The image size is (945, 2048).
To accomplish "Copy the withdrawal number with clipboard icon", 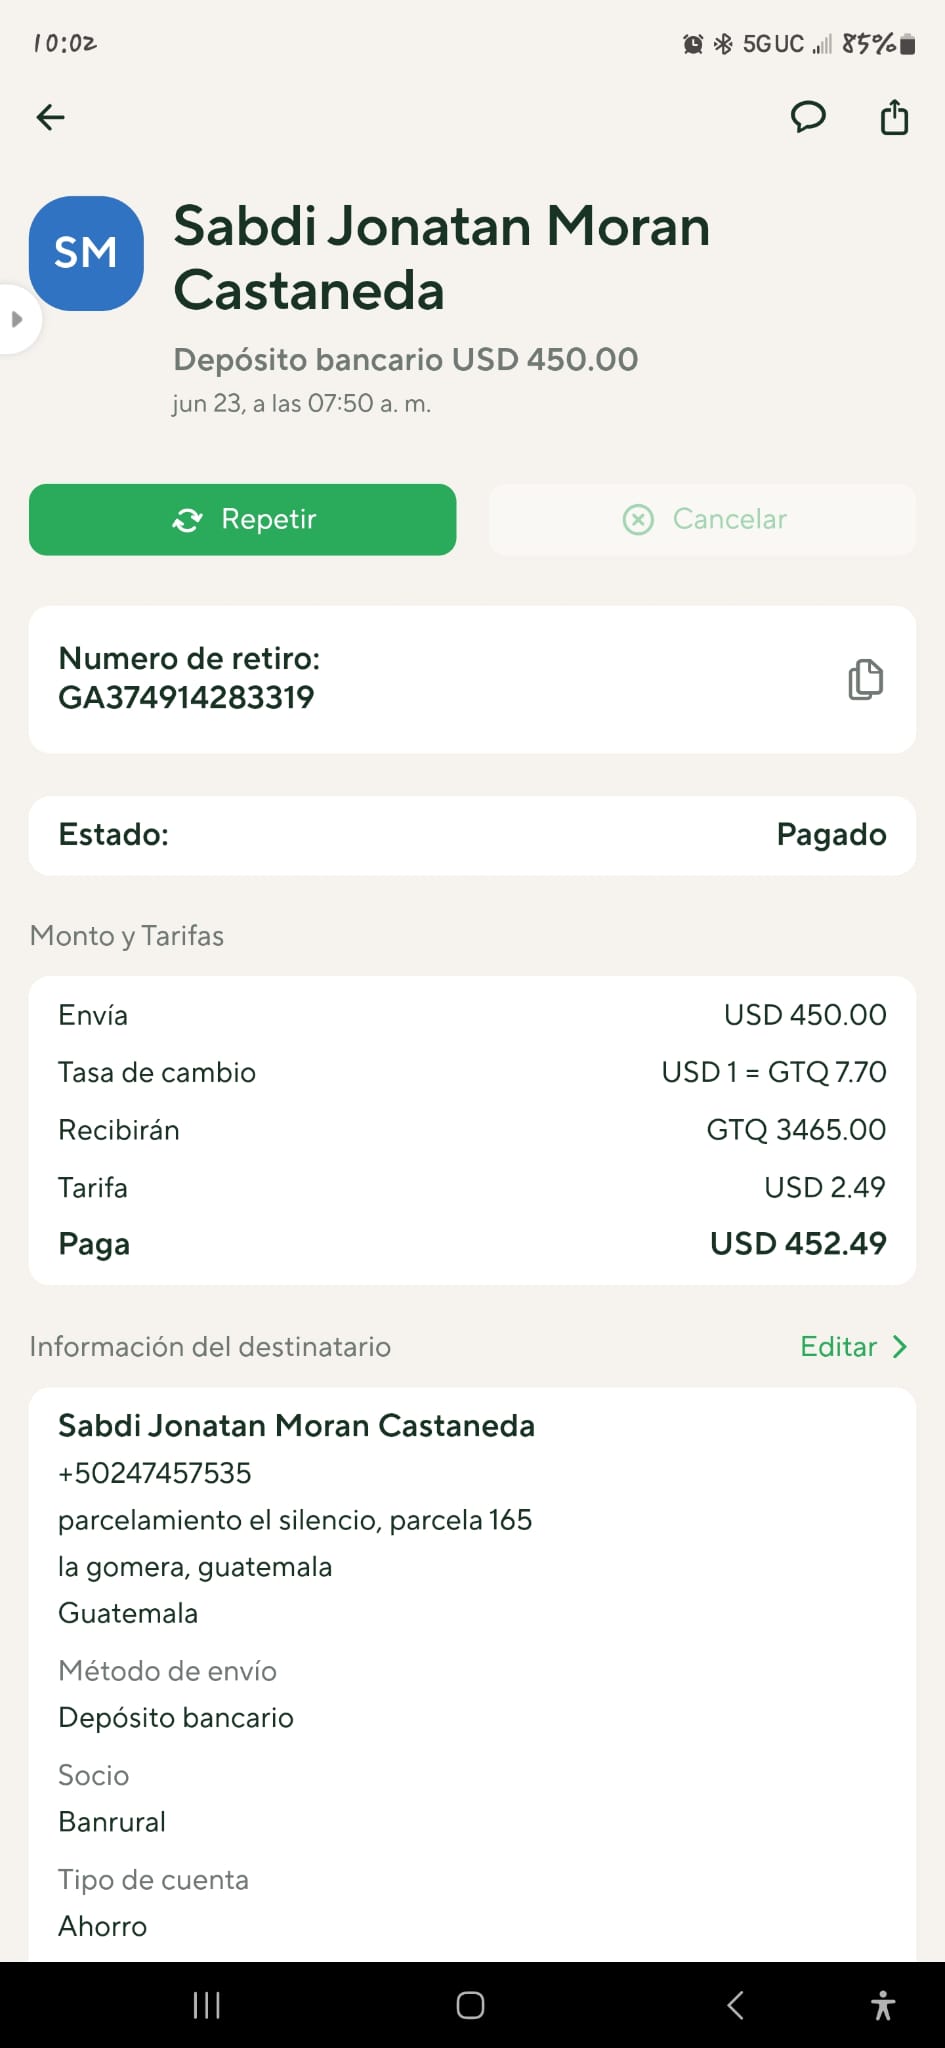I will [x=865, y=680].
